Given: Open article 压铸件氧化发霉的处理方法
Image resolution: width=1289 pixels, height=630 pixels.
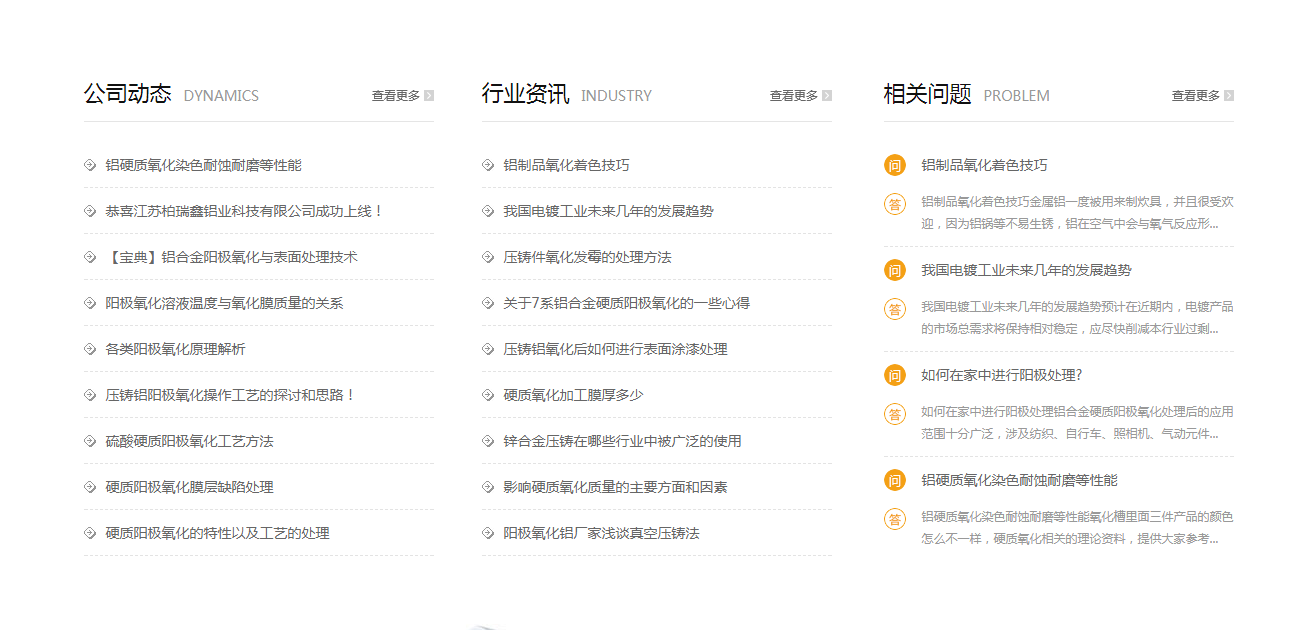Looking at the screenshot, I should pyautogui.click(x=587, y=257).
